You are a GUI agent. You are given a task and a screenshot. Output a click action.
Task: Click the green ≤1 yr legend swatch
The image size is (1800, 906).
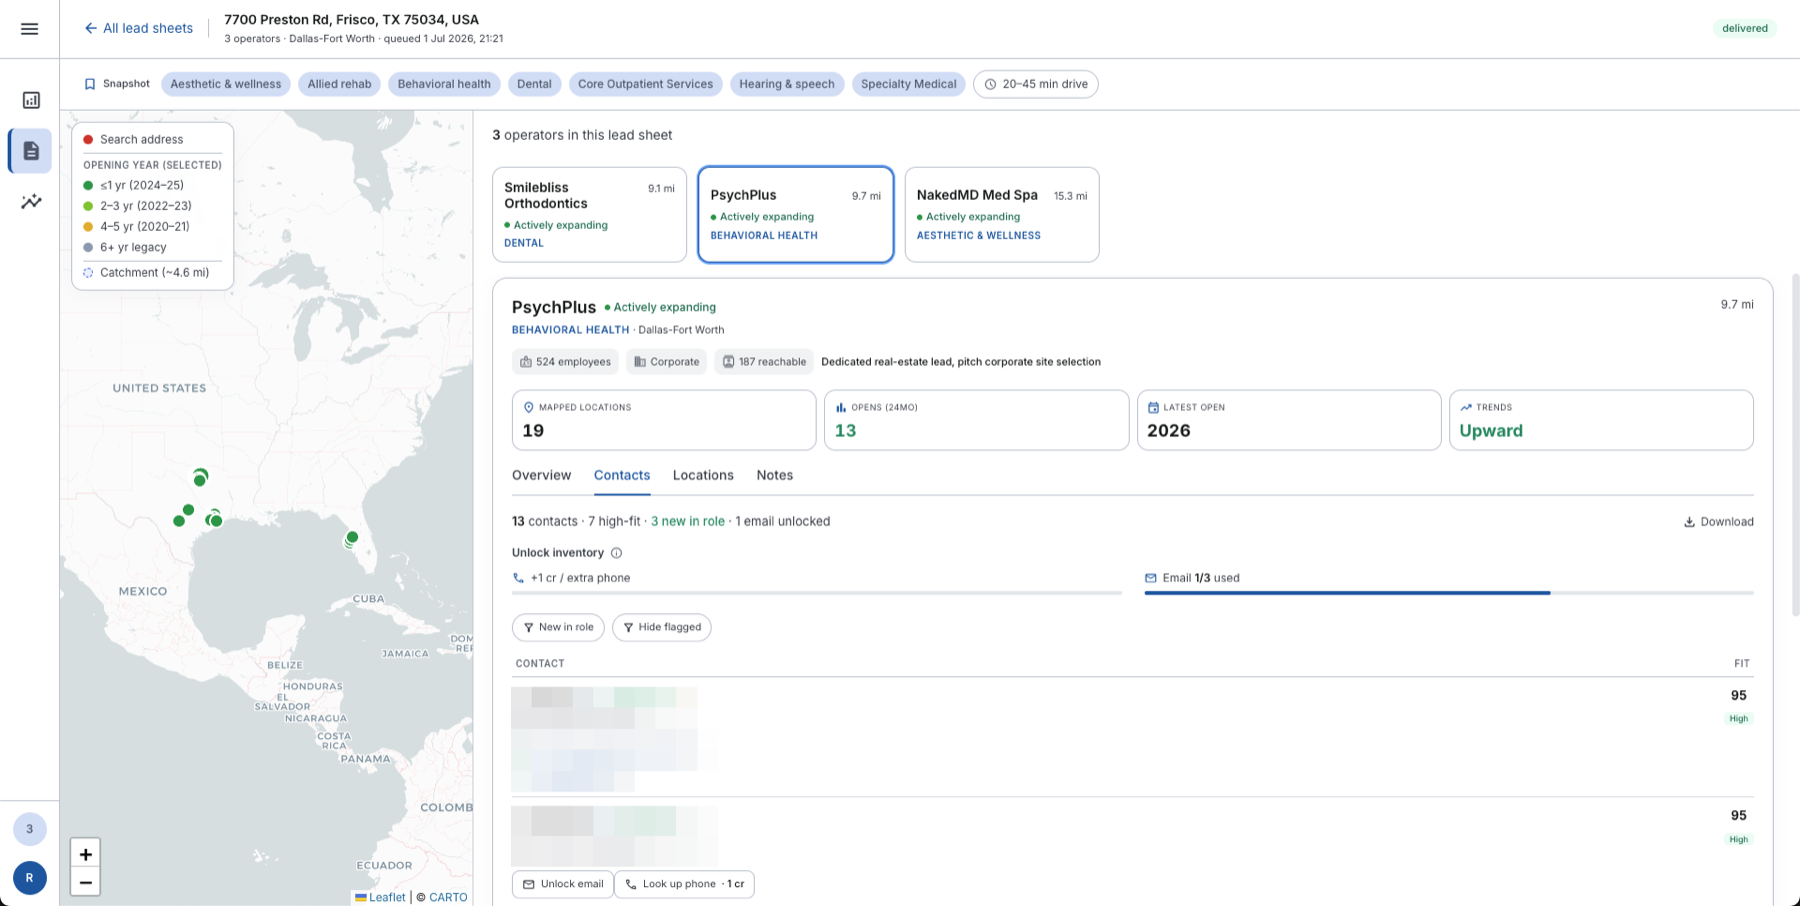click(x=88, y=185)
